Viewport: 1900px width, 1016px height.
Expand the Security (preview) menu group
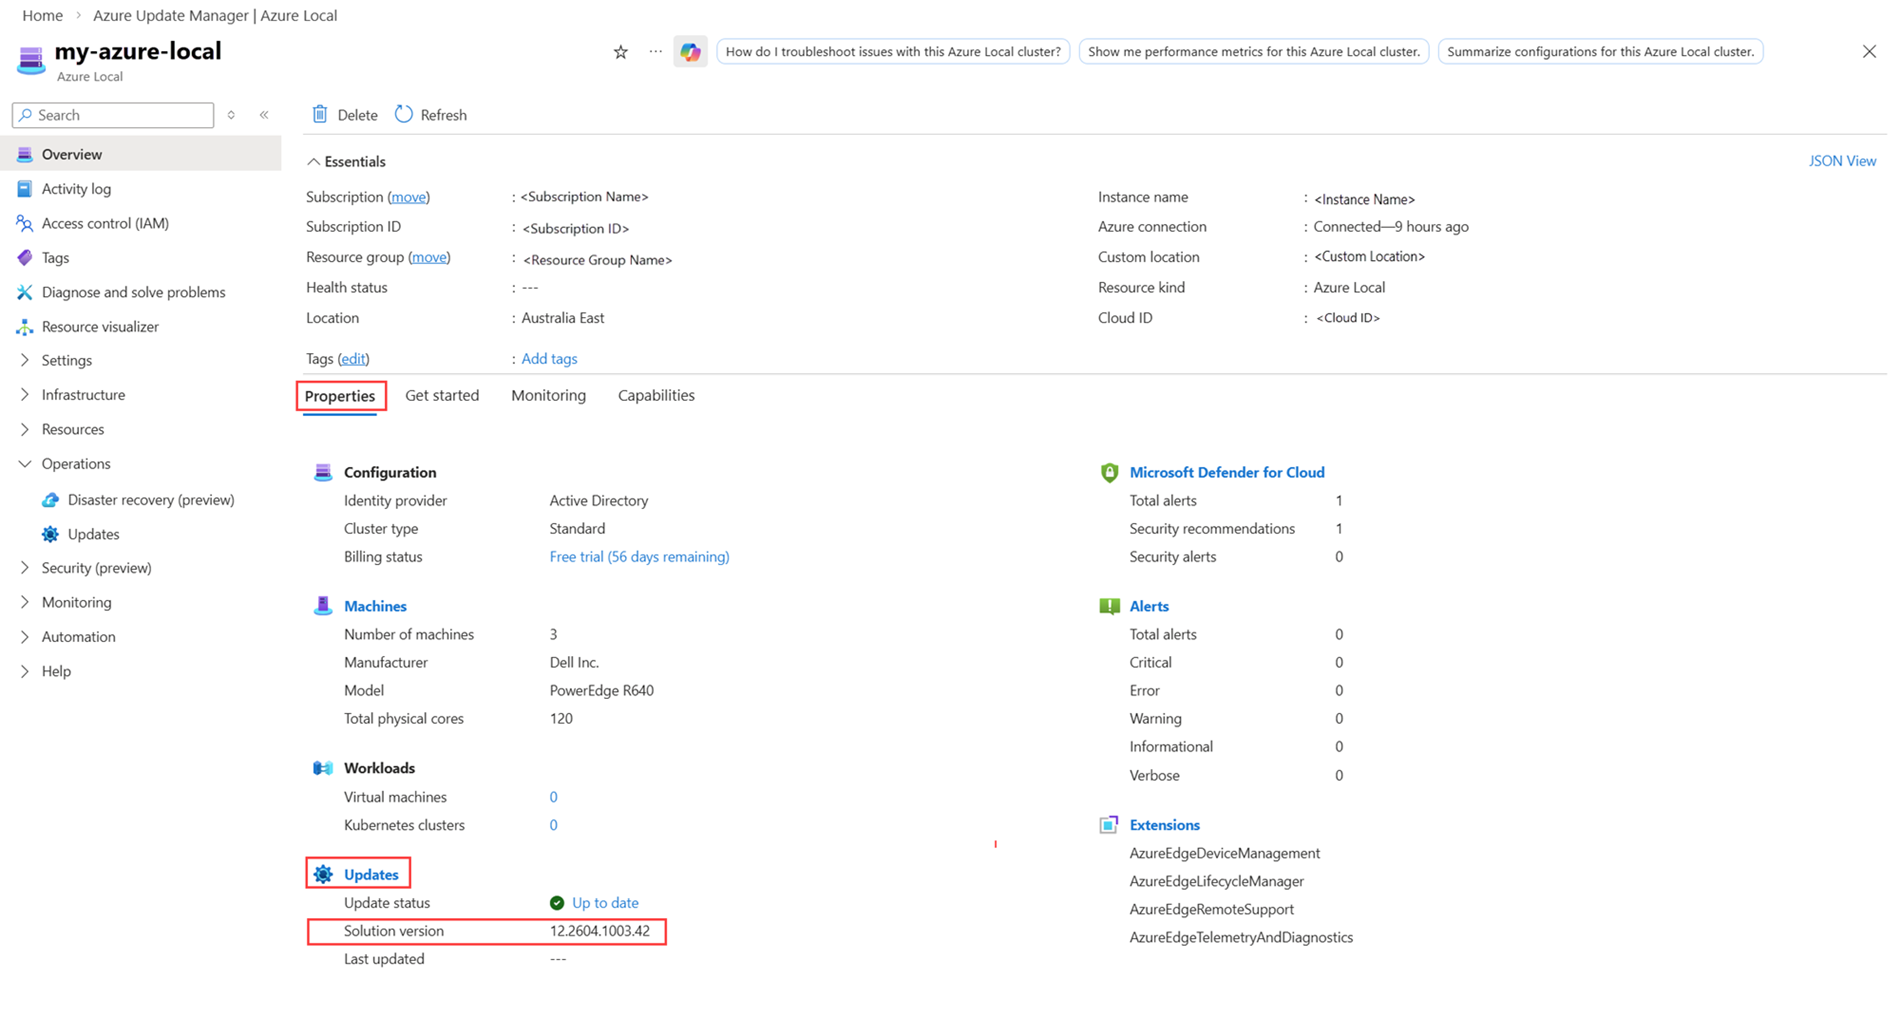point(25,568)
